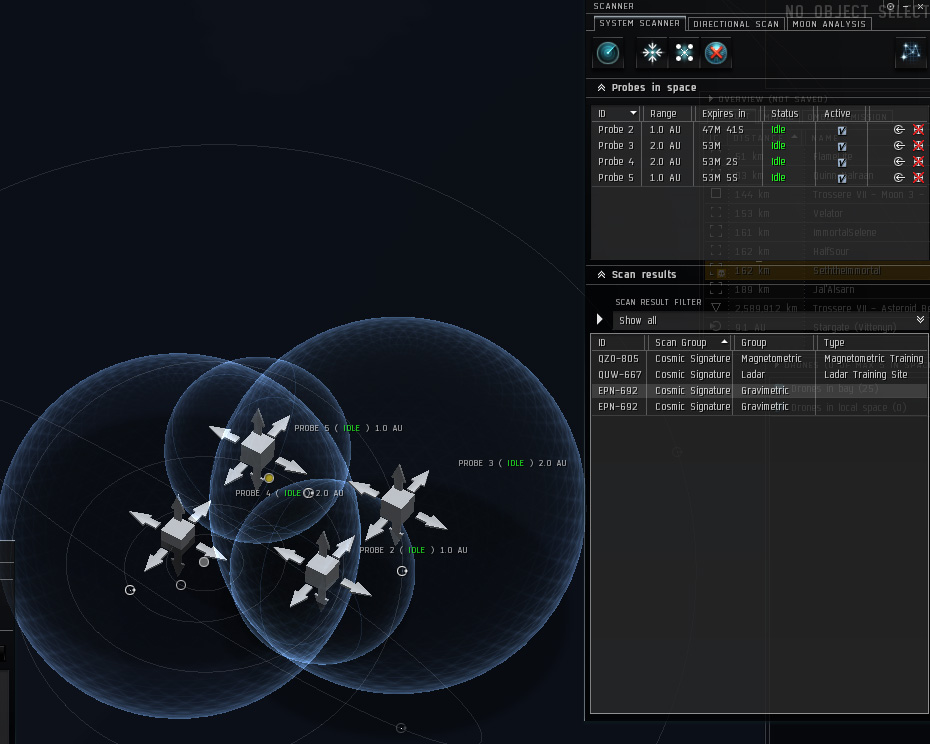Recover Probe 5 using its arrow icon

899,177
